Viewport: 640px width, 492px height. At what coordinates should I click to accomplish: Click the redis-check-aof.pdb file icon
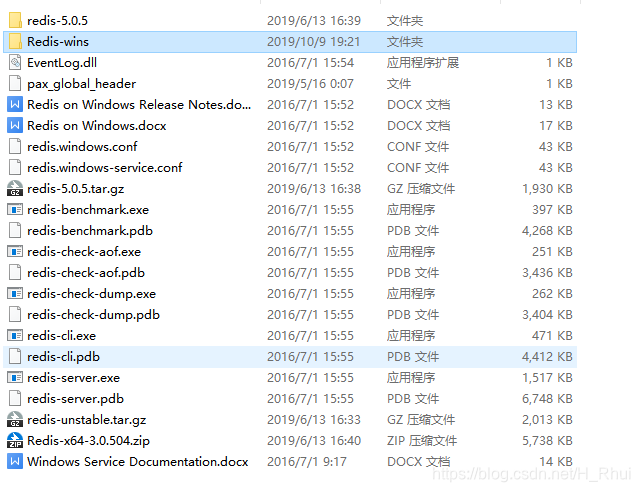point(15,272)
